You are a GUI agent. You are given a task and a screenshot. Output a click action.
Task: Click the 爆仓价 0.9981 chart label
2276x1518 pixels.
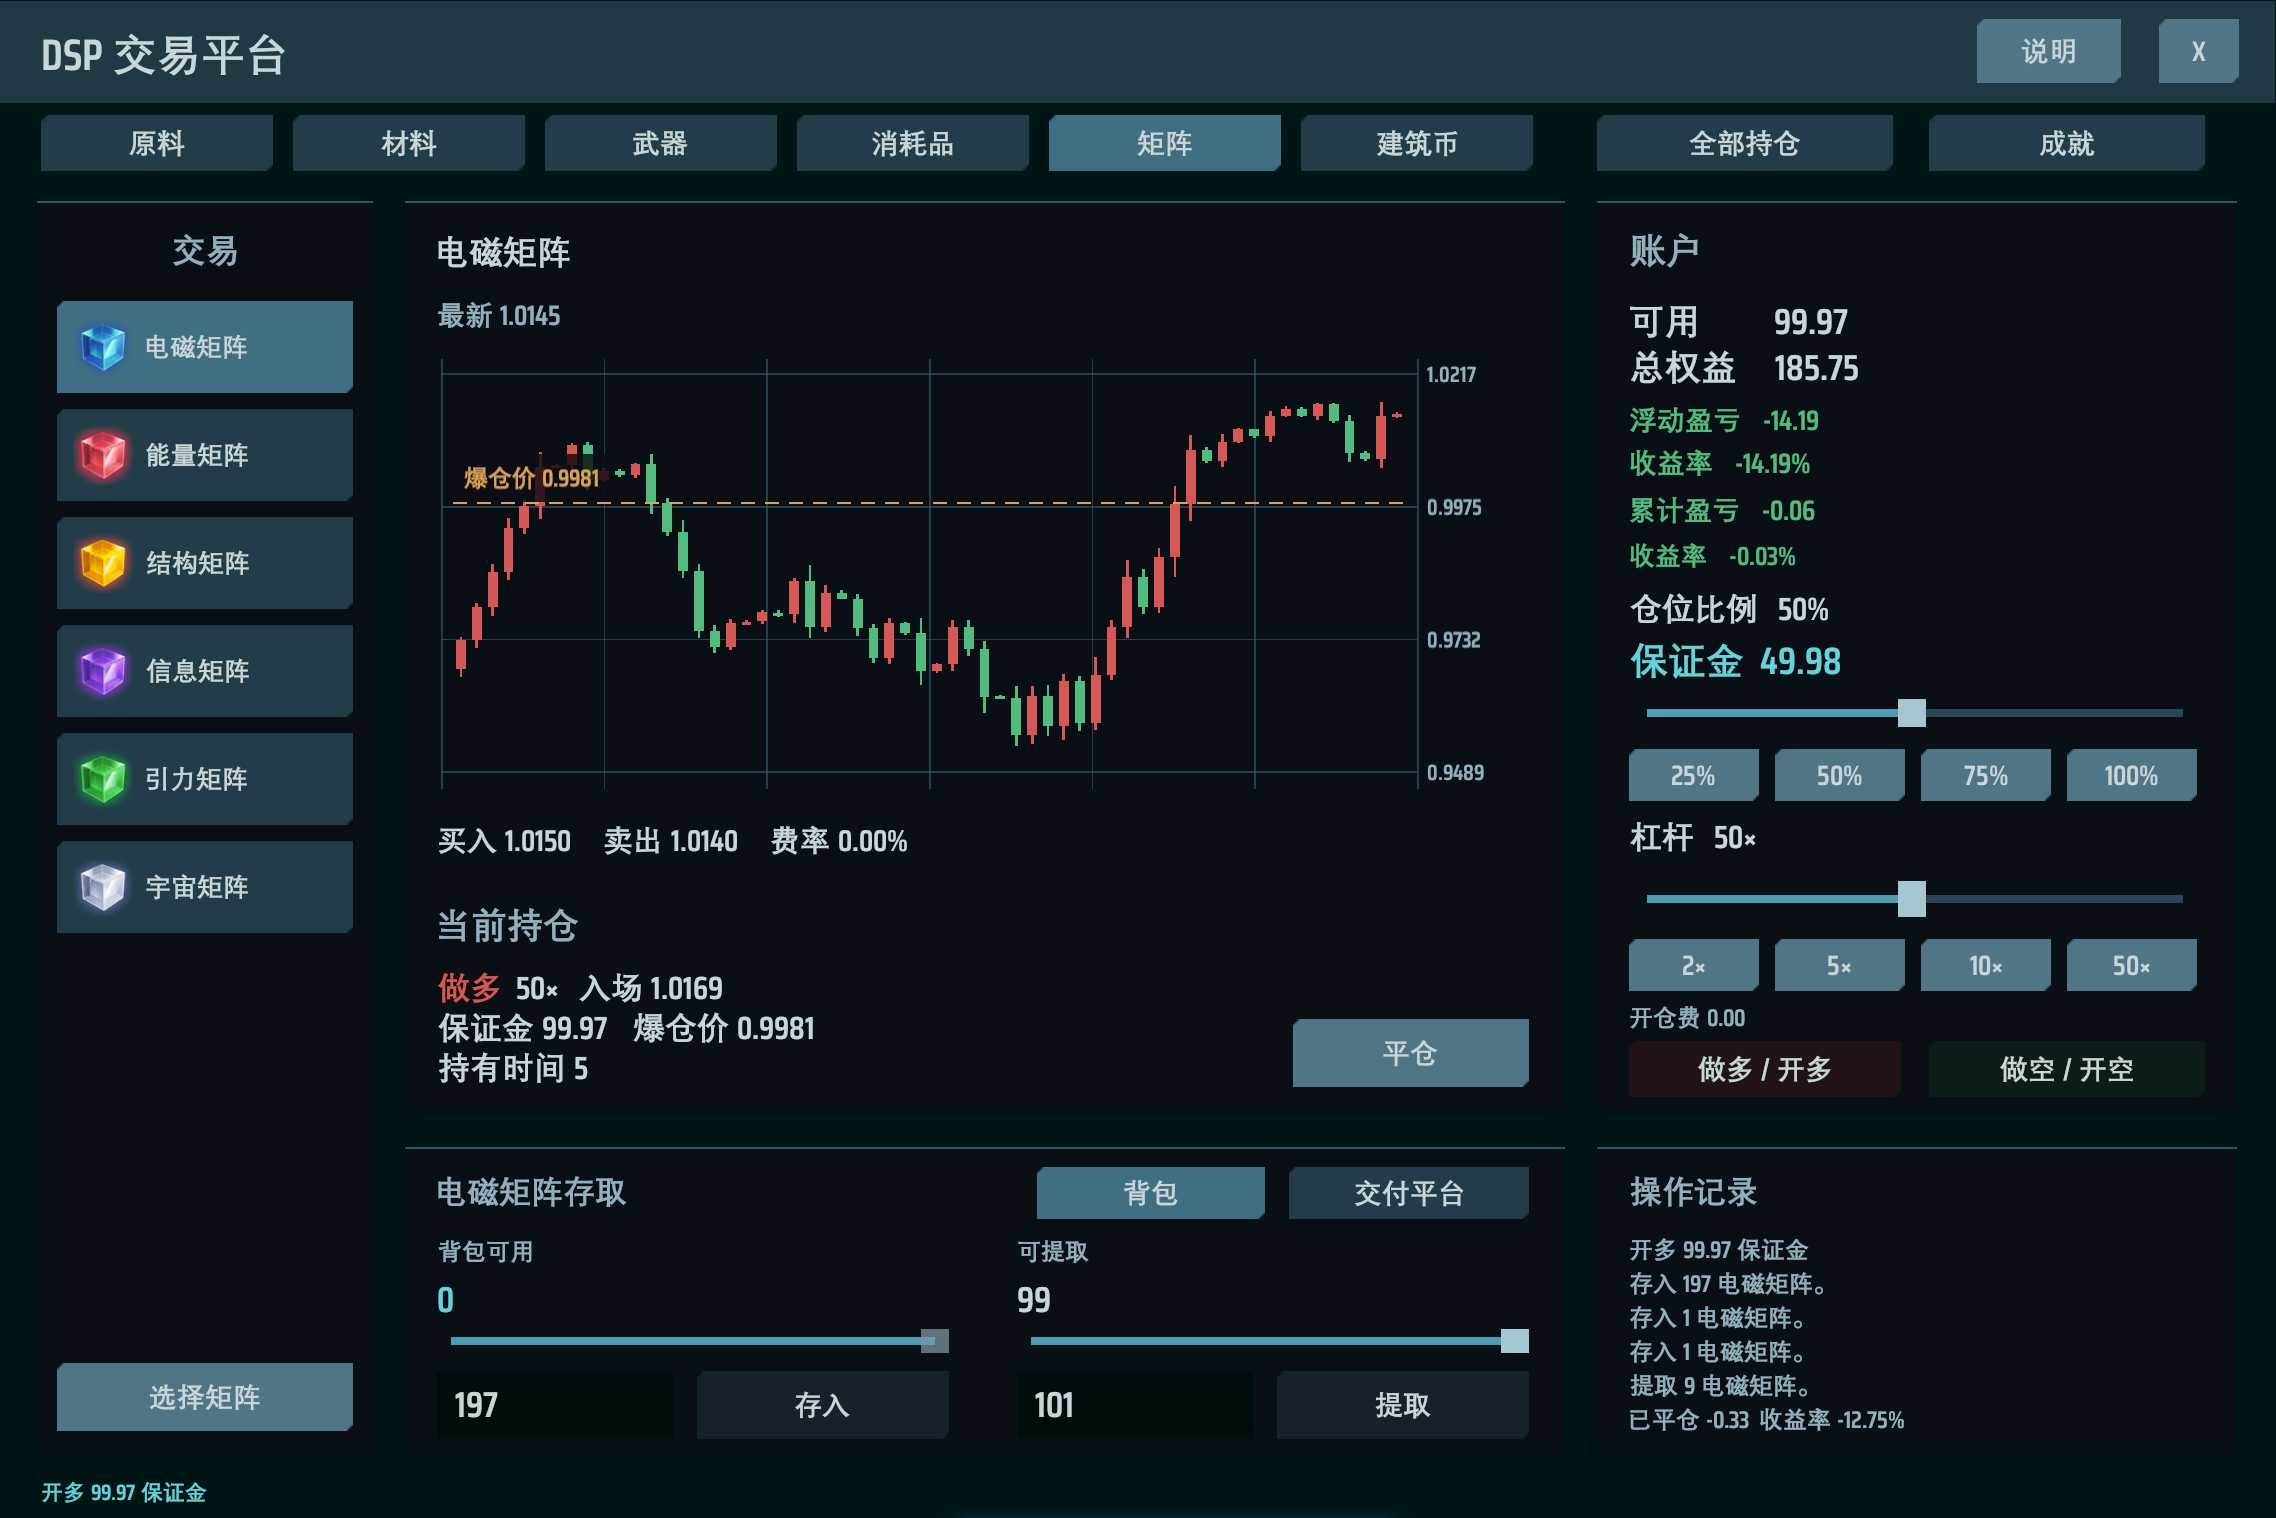532,478
